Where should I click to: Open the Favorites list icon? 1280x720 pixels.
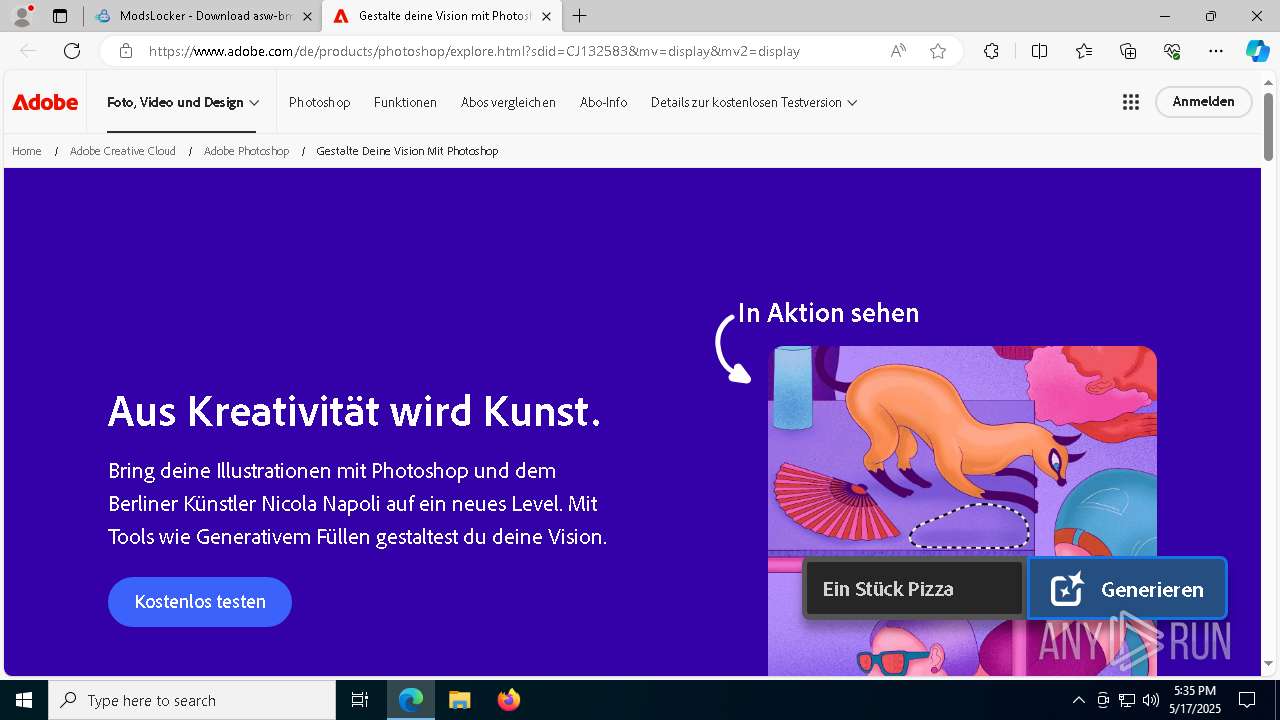1084,51
